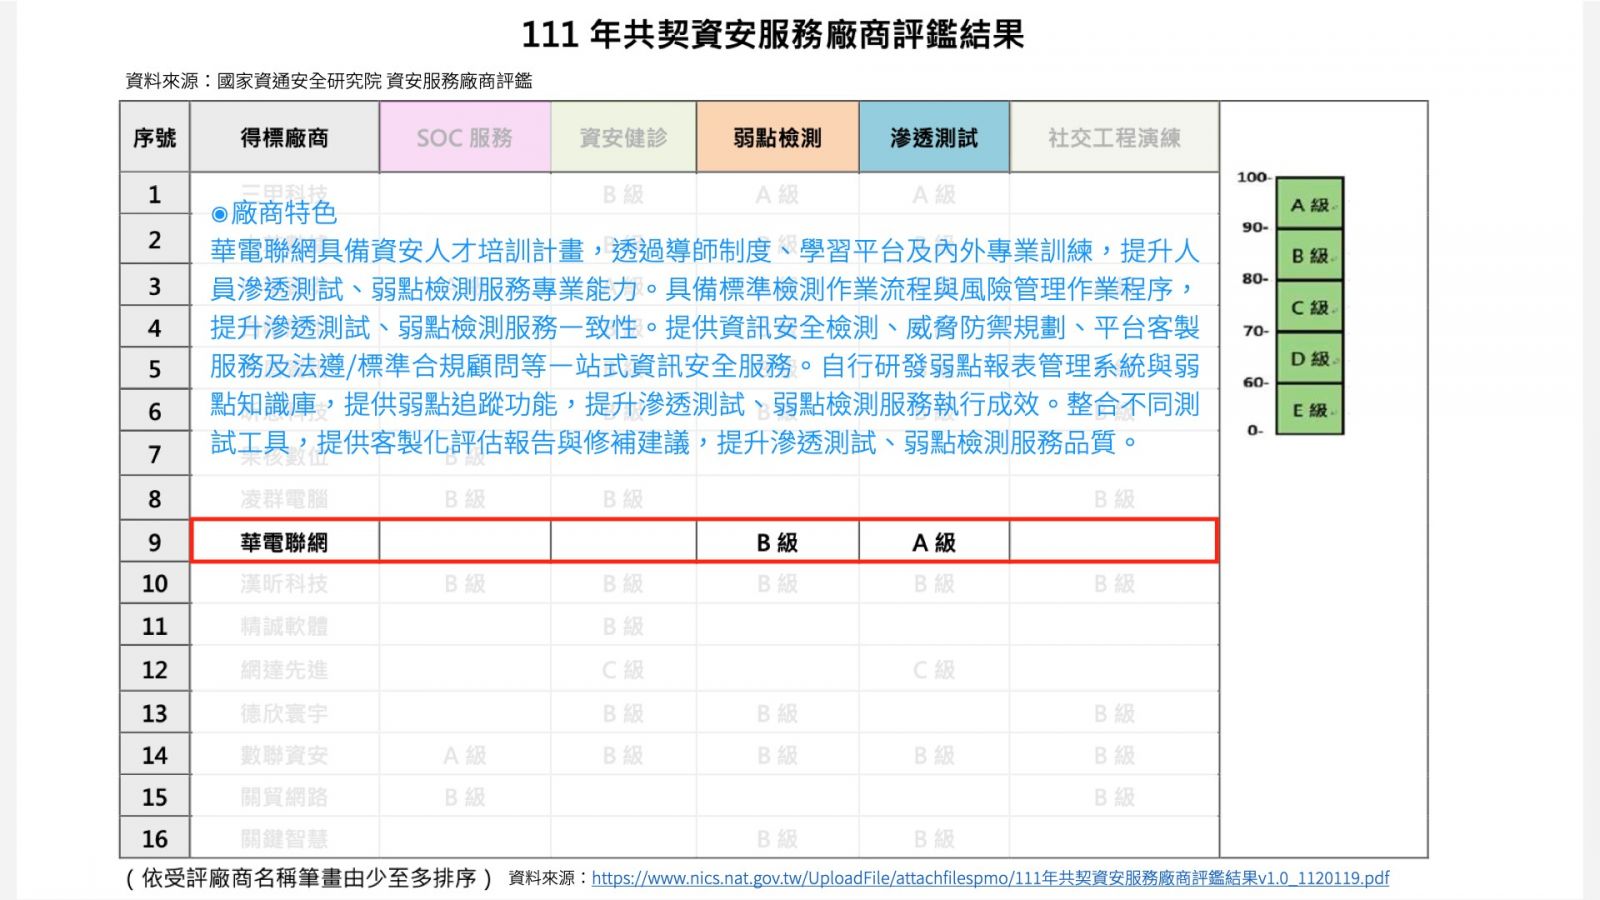1600x900 pixels.
Task: Click the B 級 box in the grade legend
Action: [x=1310, y=256]
